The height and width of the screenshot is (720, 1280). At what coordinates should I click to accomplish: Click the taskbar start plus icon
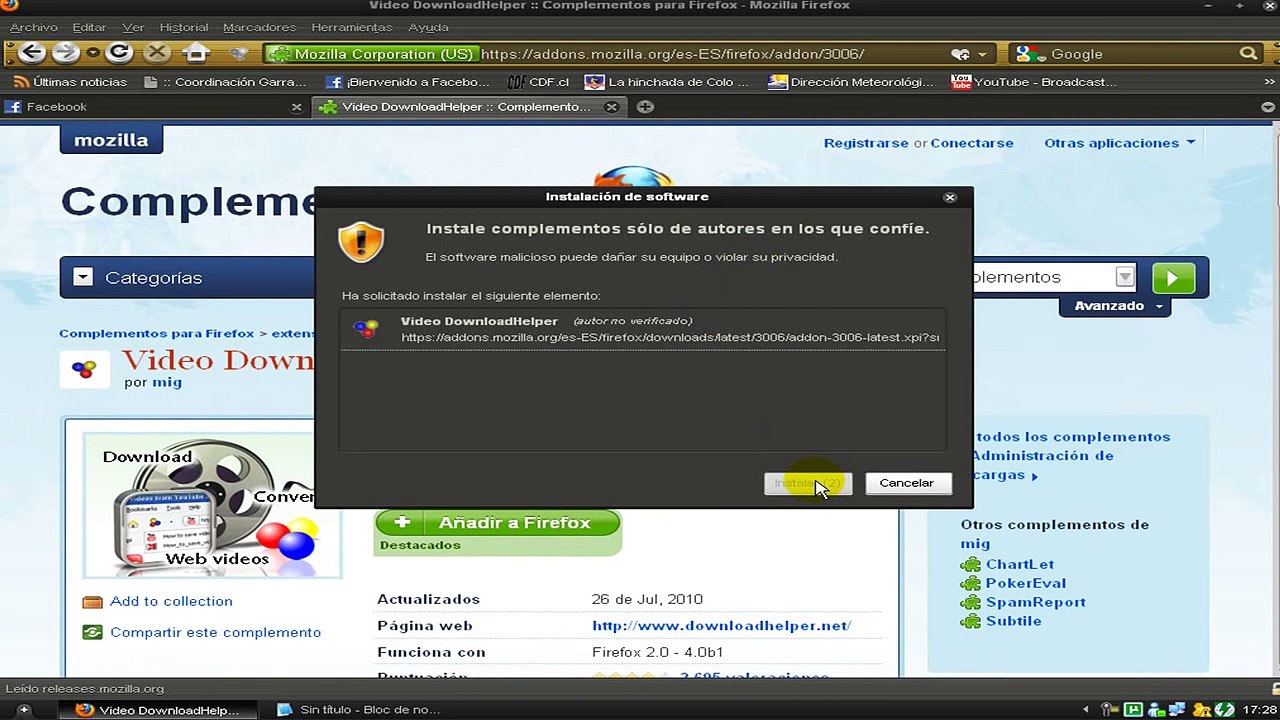click(24, 710)
